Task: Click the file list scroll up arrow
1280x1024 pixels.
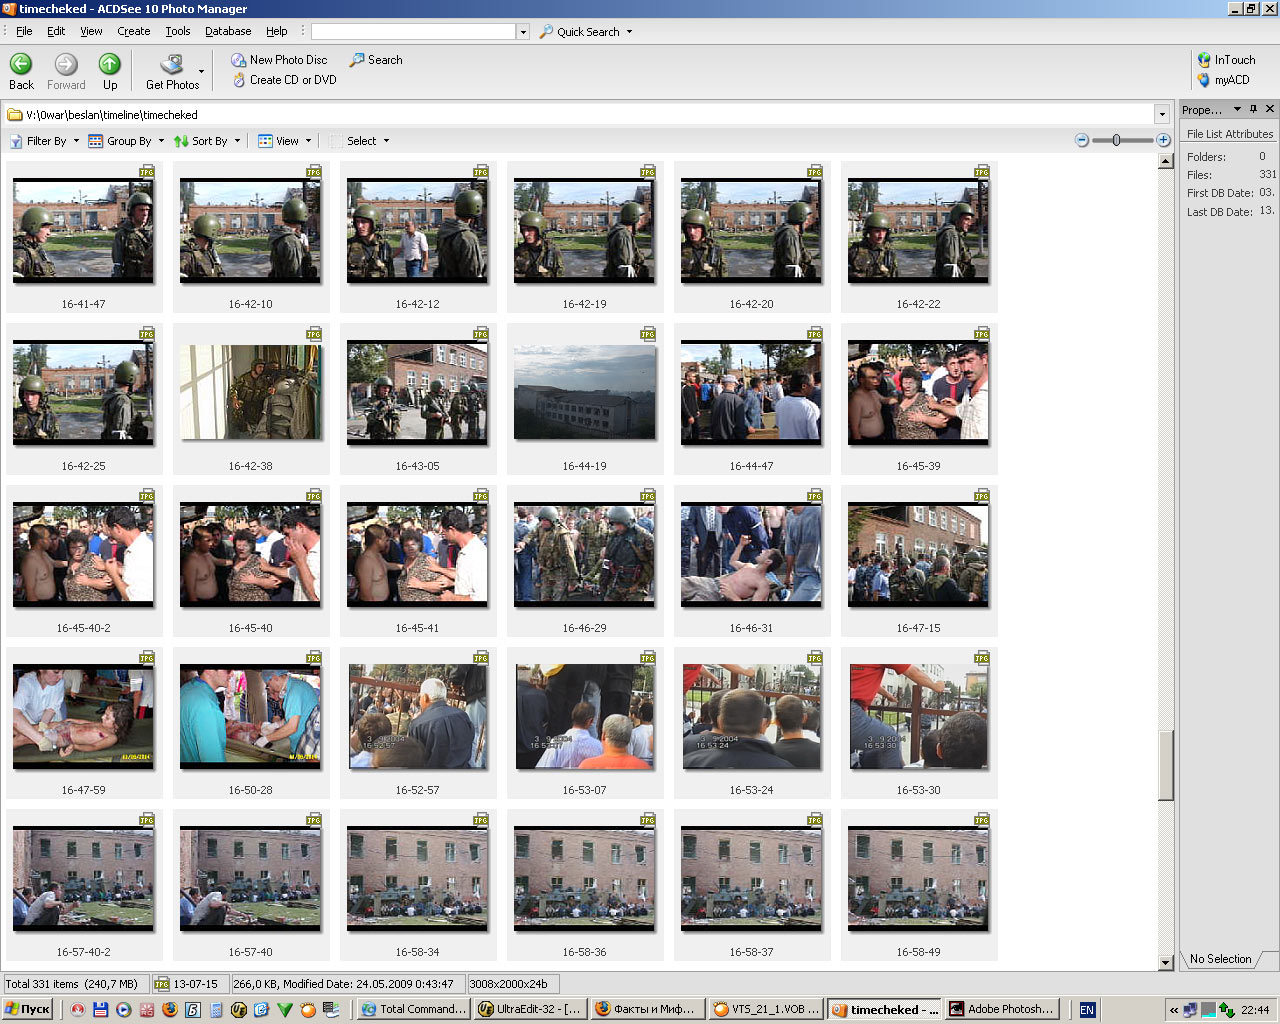Action: (1165, 161)
